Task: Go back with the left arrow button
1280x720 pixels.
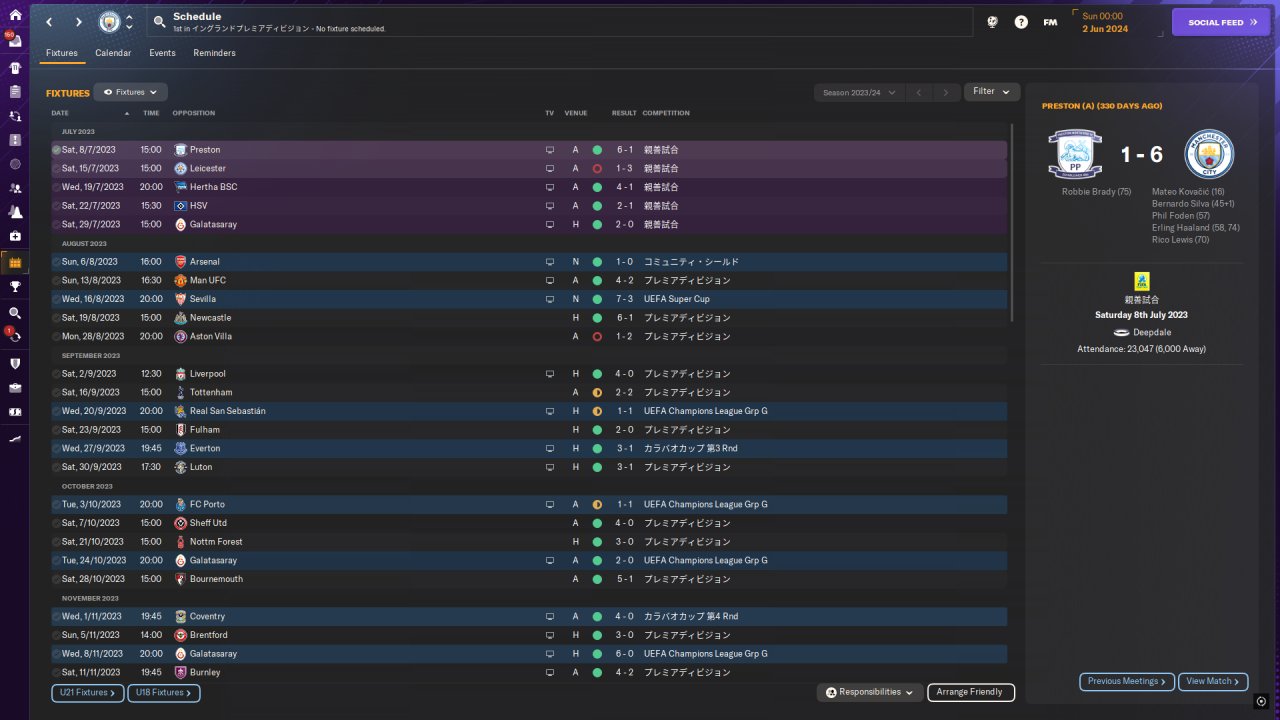Action: [48, 22]
